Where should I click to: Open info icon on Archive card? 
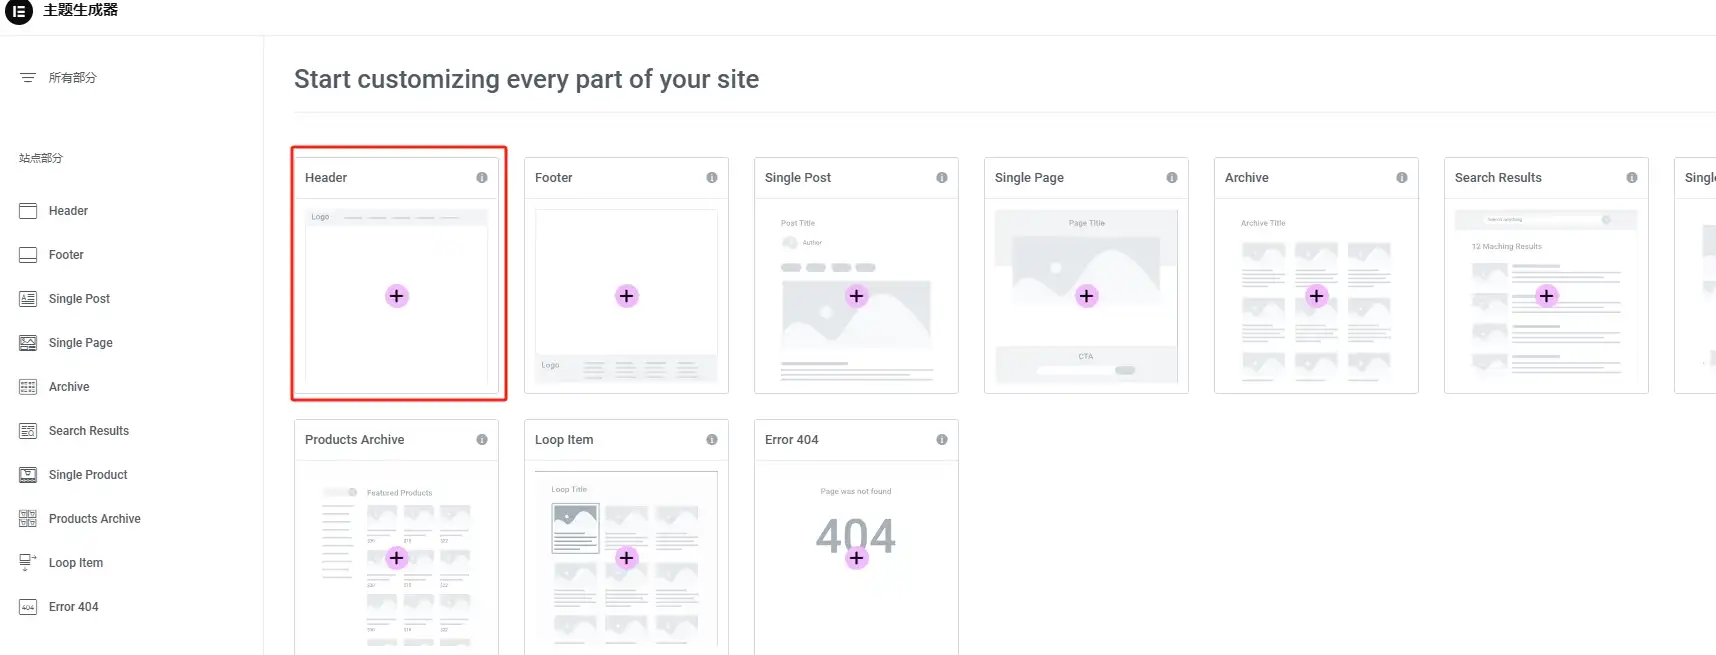[x=1402, y=178]
